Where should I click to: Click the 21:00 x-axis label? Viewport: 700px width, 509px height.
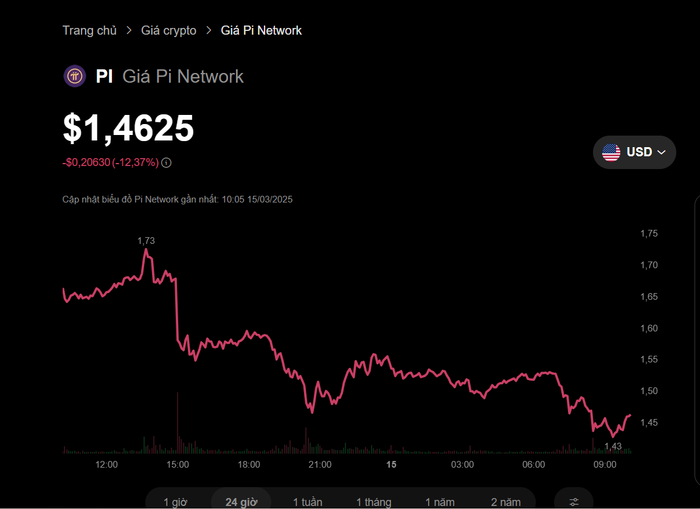[320, 464]
